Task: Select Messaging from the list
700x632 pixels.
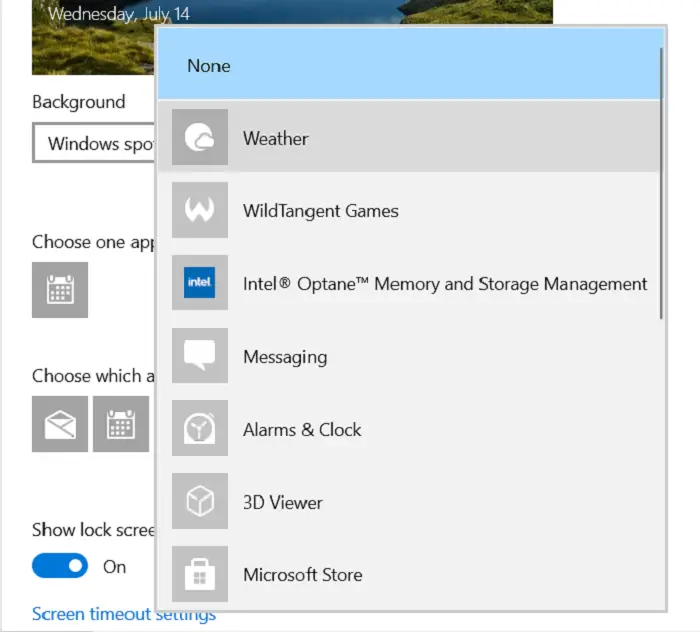Action: [408, 356]
